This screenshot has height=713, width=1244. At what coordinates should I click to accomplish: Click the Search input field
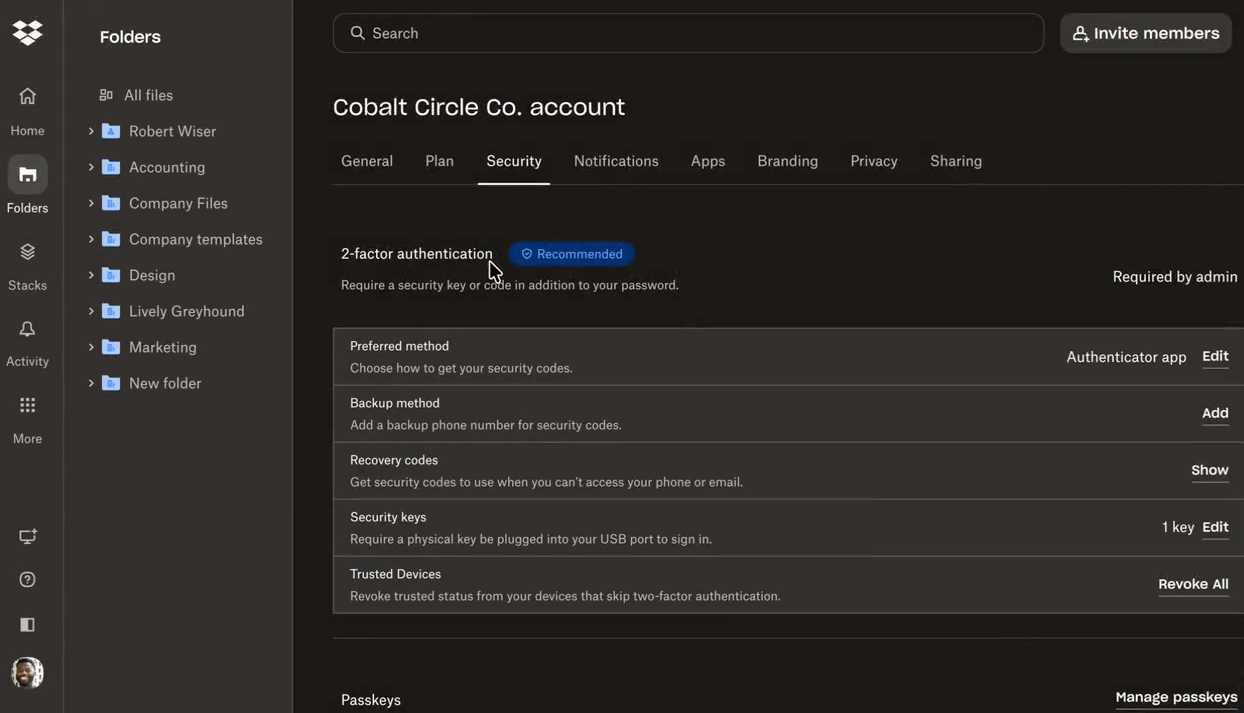pyautogui.click(x=688, y=33)
